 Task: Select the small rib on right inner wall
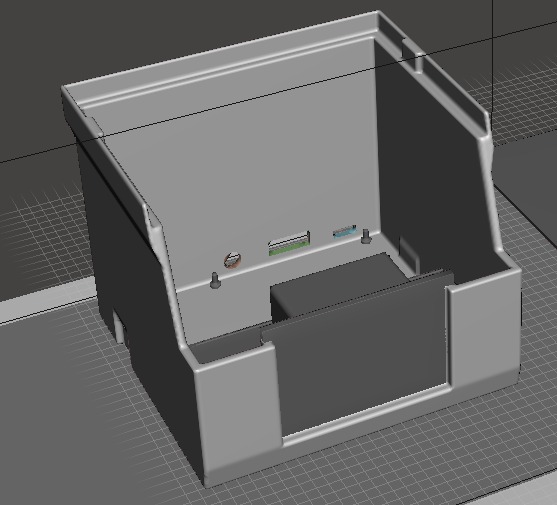pos(409,253)
